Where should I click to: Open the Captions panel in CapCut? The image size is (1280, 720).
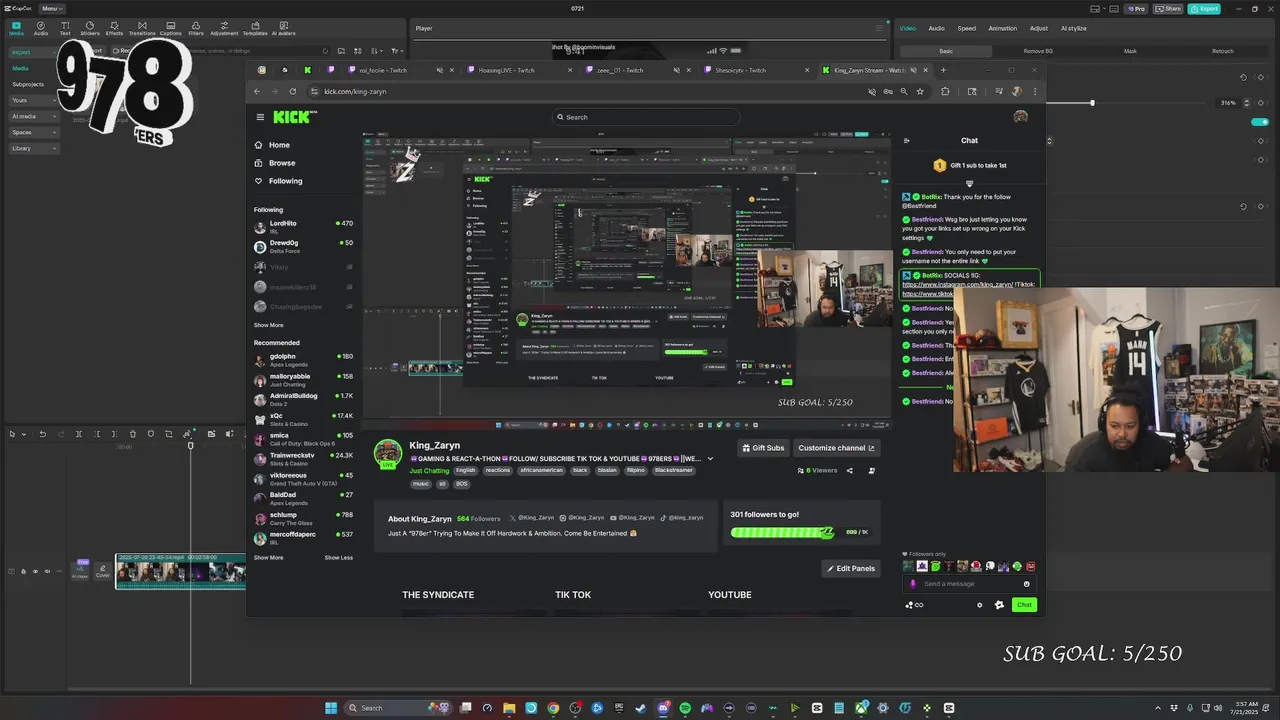point(170,28)
